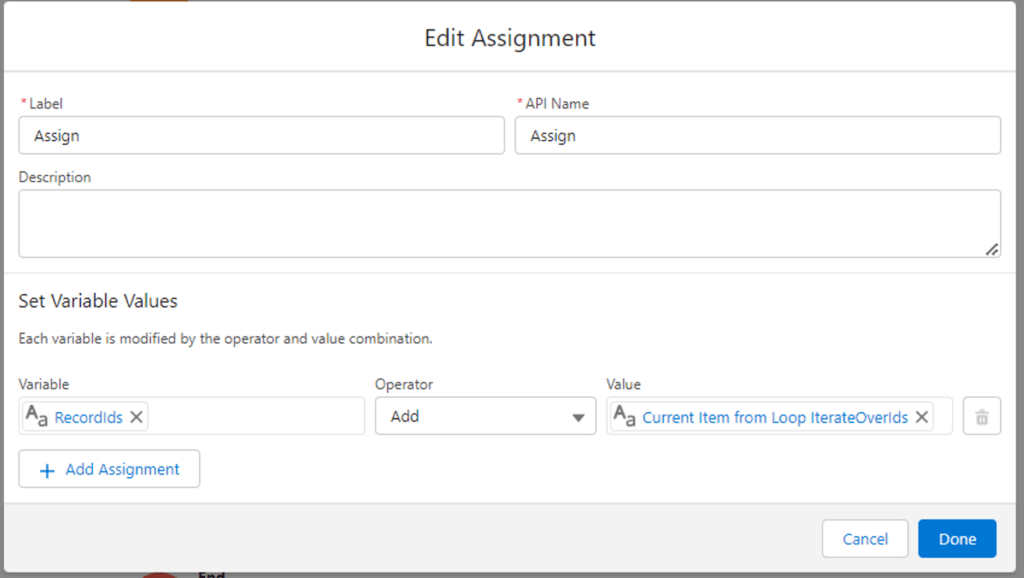The image size is (1024, 578).
Task: Delete the assignment row with trash icon
Action: pyautogui.click(x=982, y=416)
